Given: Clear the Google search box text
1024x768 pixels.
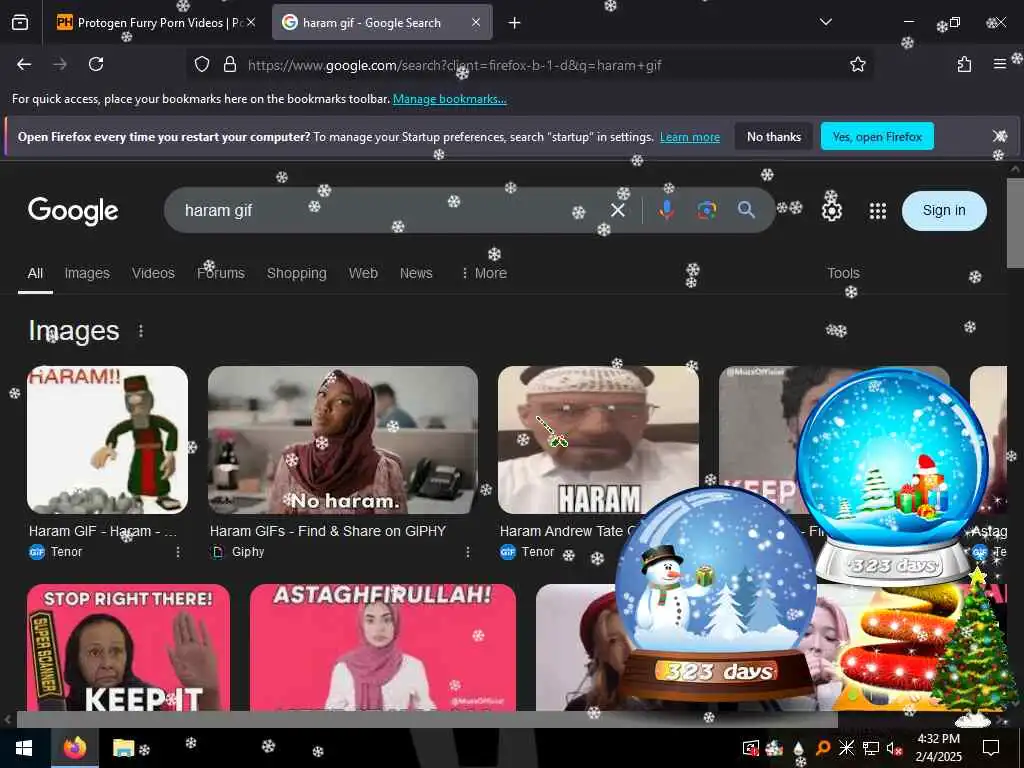Looking at the screenshot, I should (x=618, y=210).
